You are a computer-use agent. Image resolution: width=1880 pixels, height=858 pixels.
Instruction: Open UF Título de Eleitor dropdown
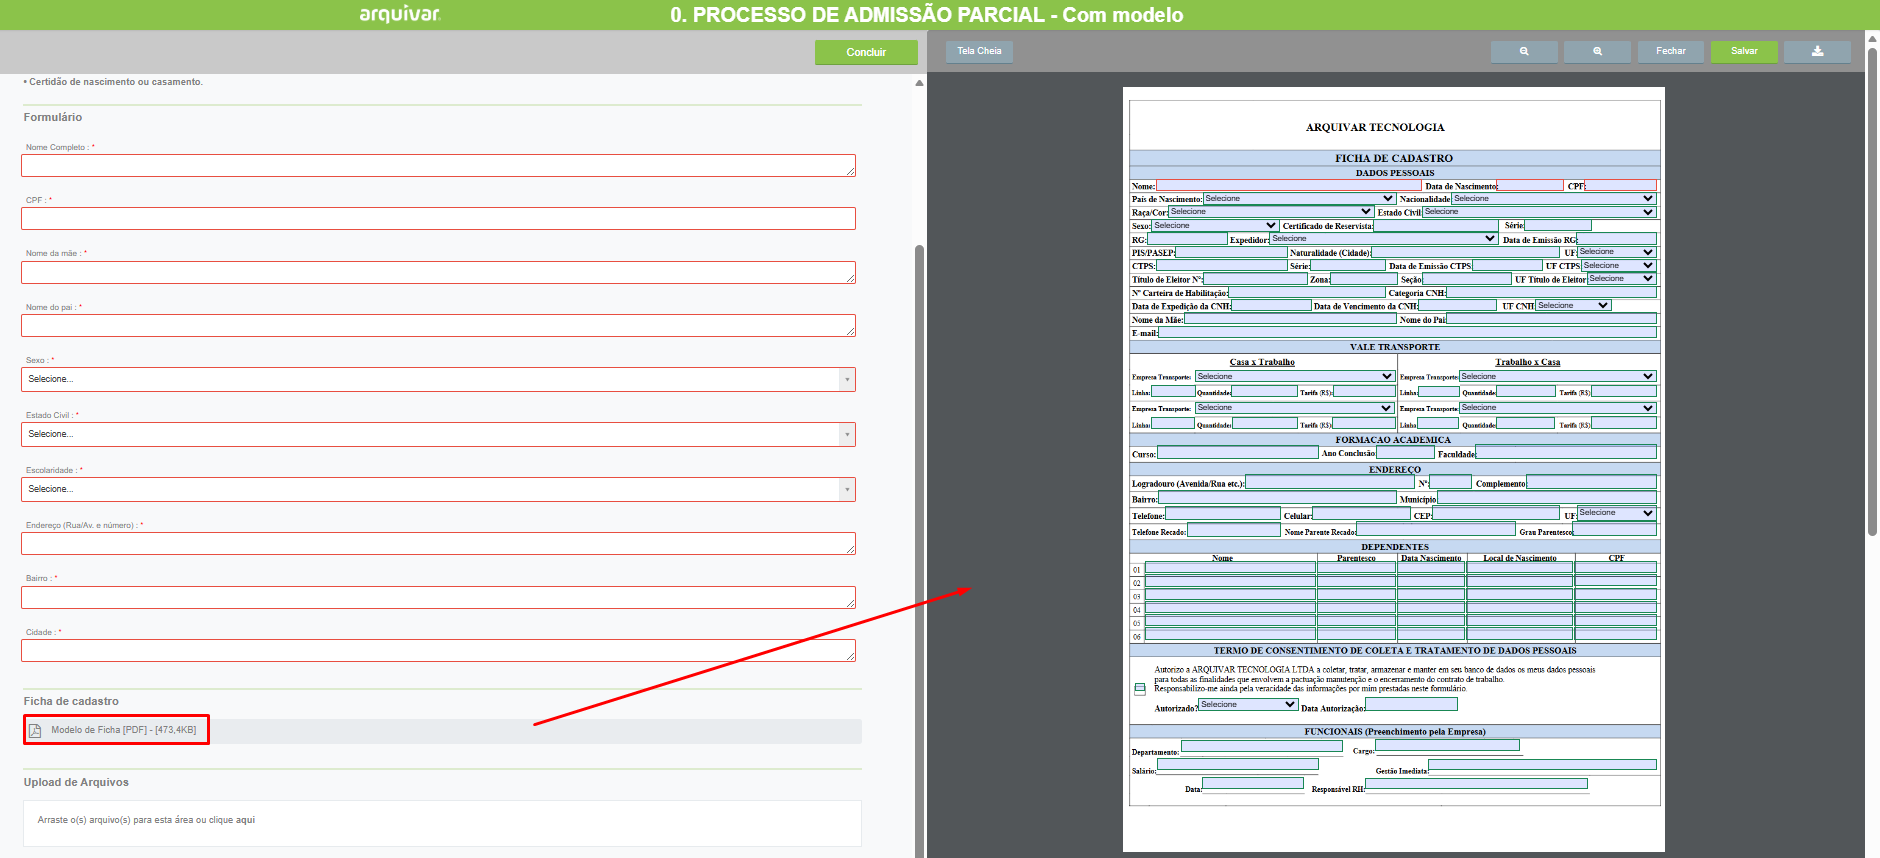click(x=1621, y=279)
